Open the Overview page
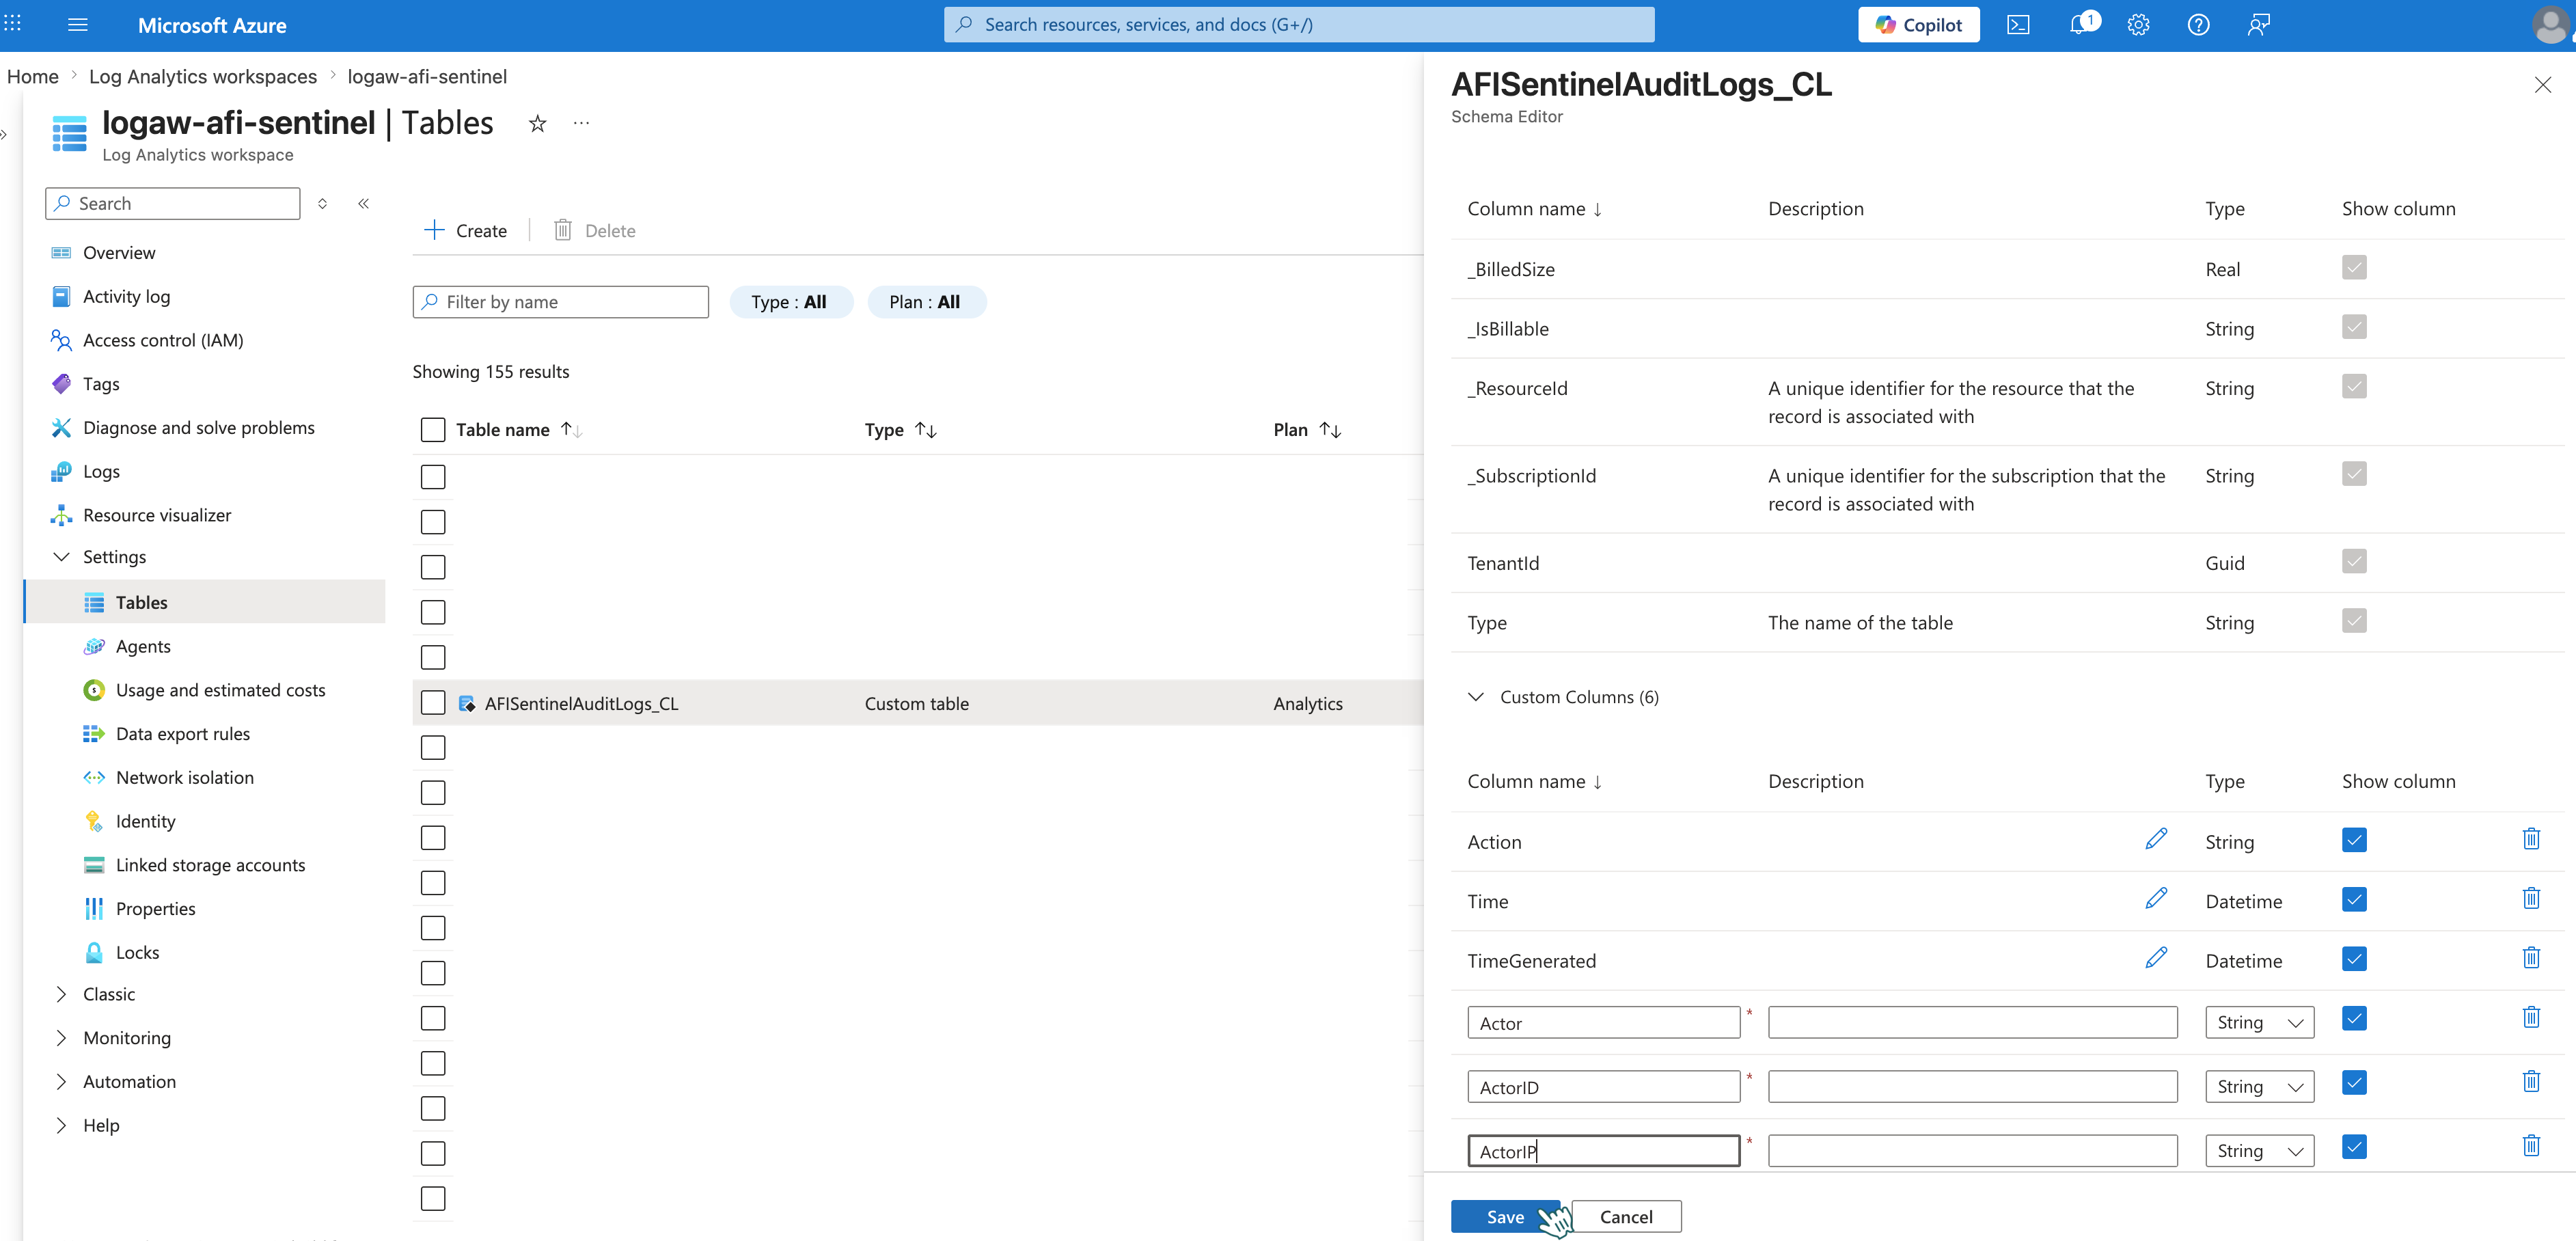The width and height of the screenshot is (2576, 1241). click(x=119, y=253)
